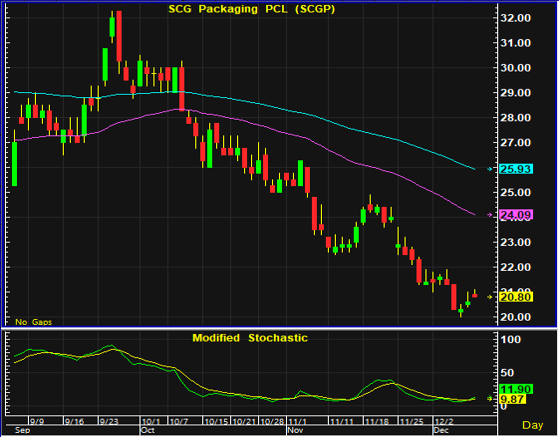Click the Day timeframe label

tap(533, 425)
